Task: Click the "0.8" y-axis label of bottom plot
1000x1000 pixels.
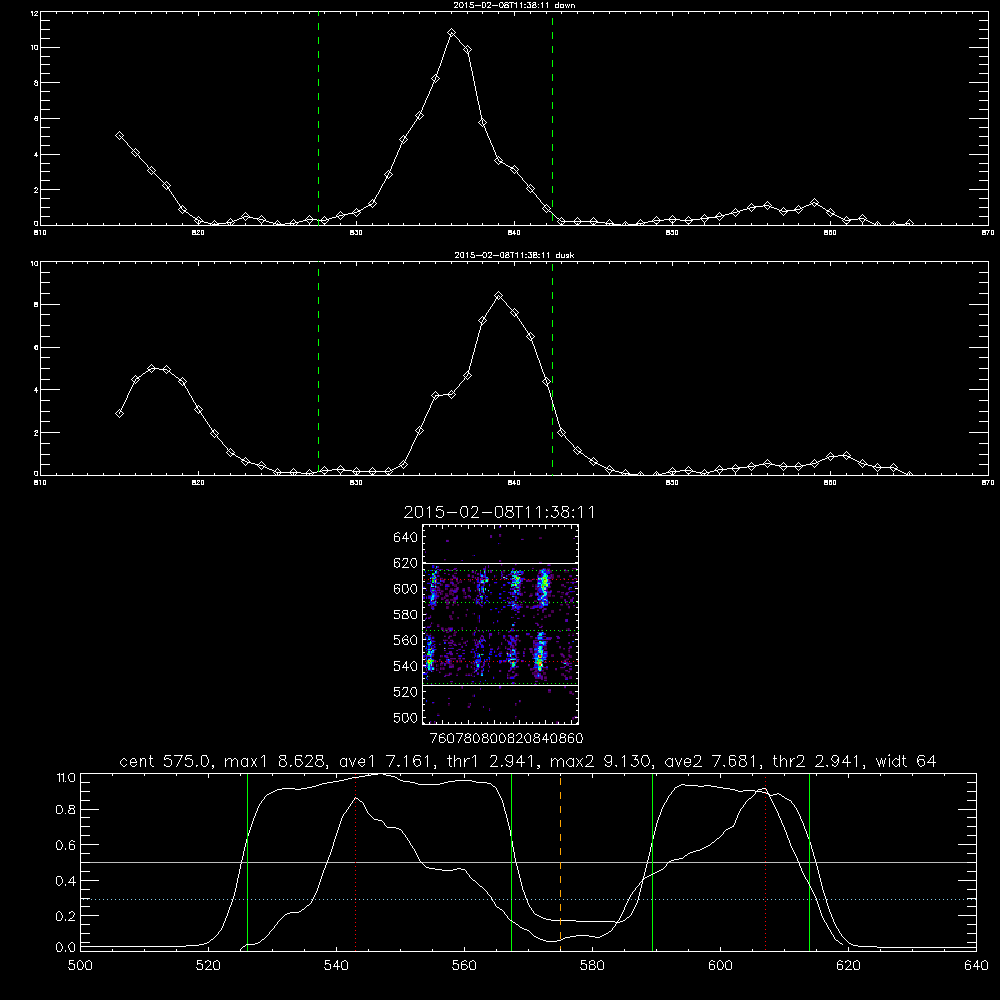Action: point(66,810)
